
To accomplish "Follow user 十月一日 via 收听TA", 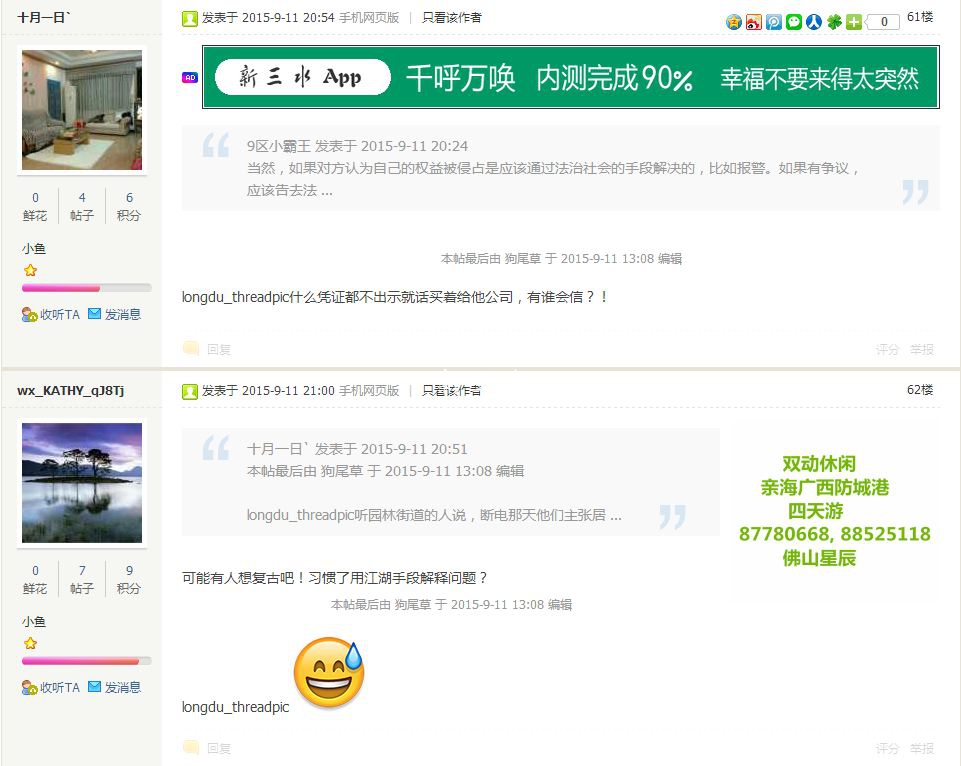I will click(51, 314).
